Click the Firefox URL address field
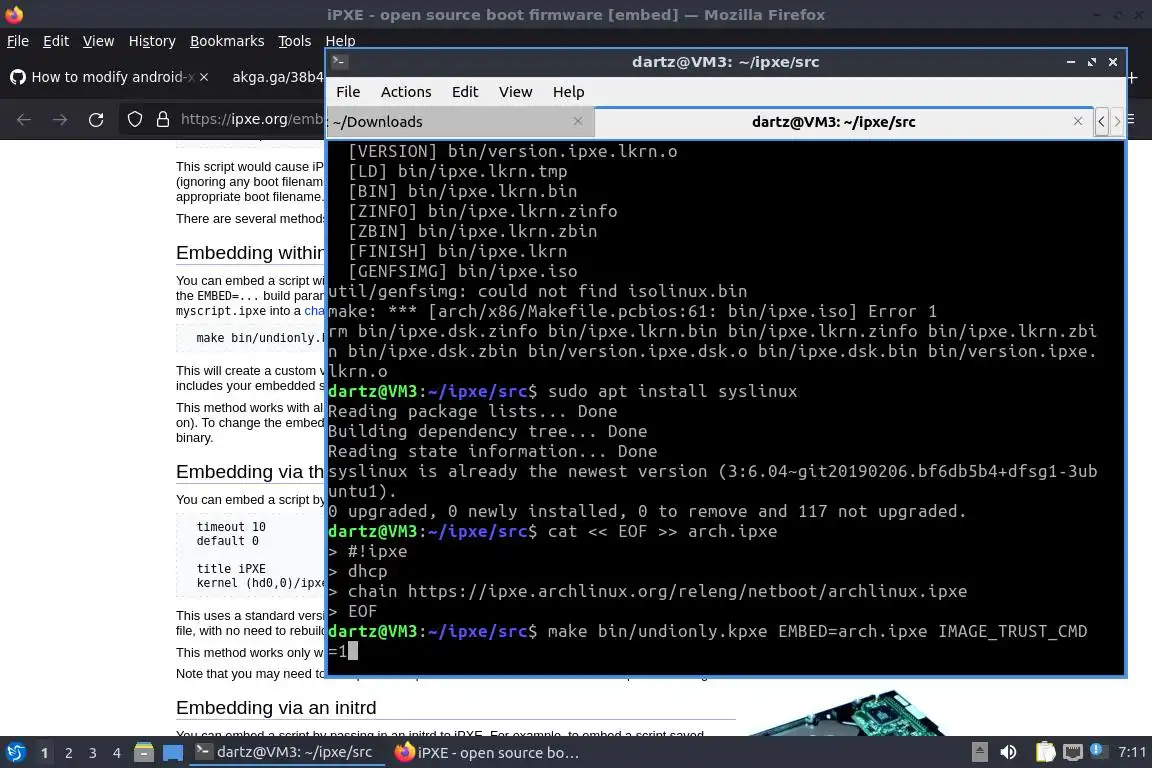The height and width of the screenshot is (768, 1152). pyautogui.click(x=251, y=119)
